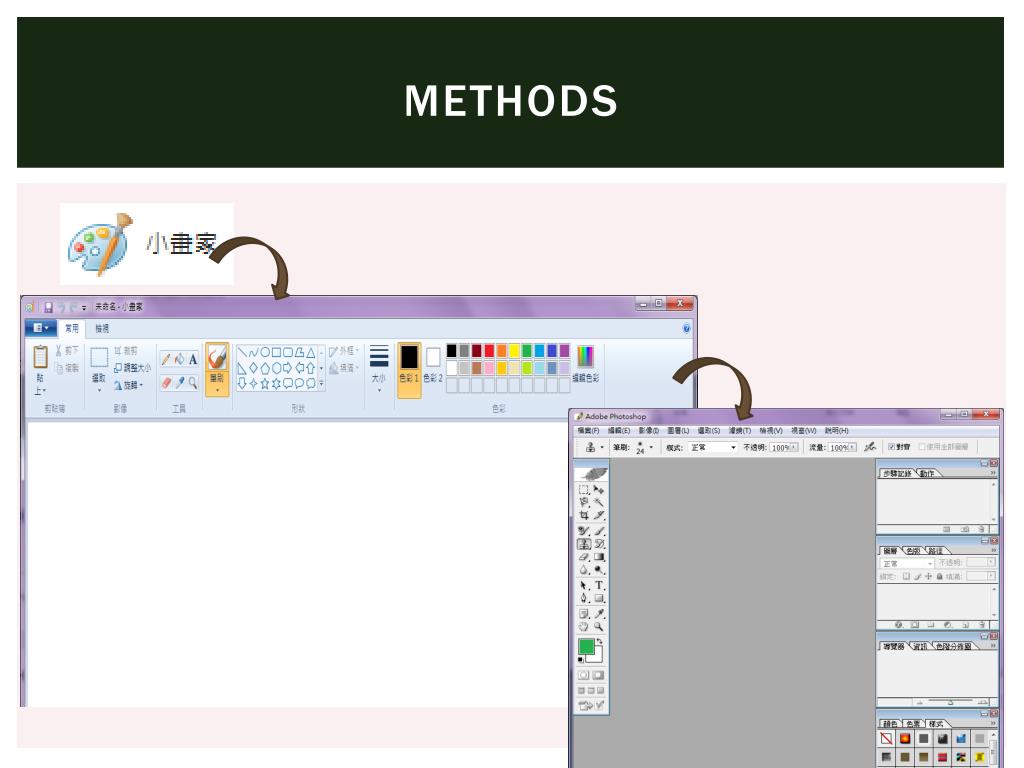The width and height of the screenshot is (1024, 768).
Task: Select the Zoom tool in Photoshop toolbox
Action: [599, 626]
